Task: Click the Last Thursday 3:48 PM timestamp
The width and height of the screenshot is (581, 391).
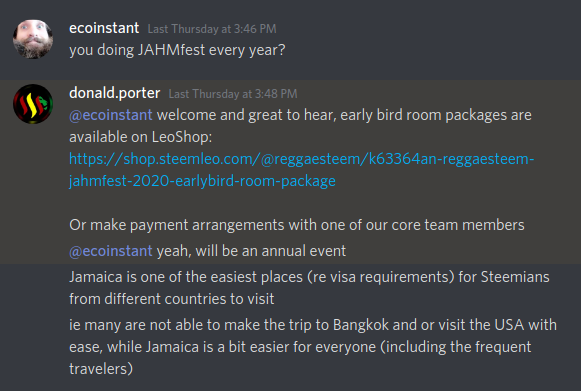Action: [233, 94]
